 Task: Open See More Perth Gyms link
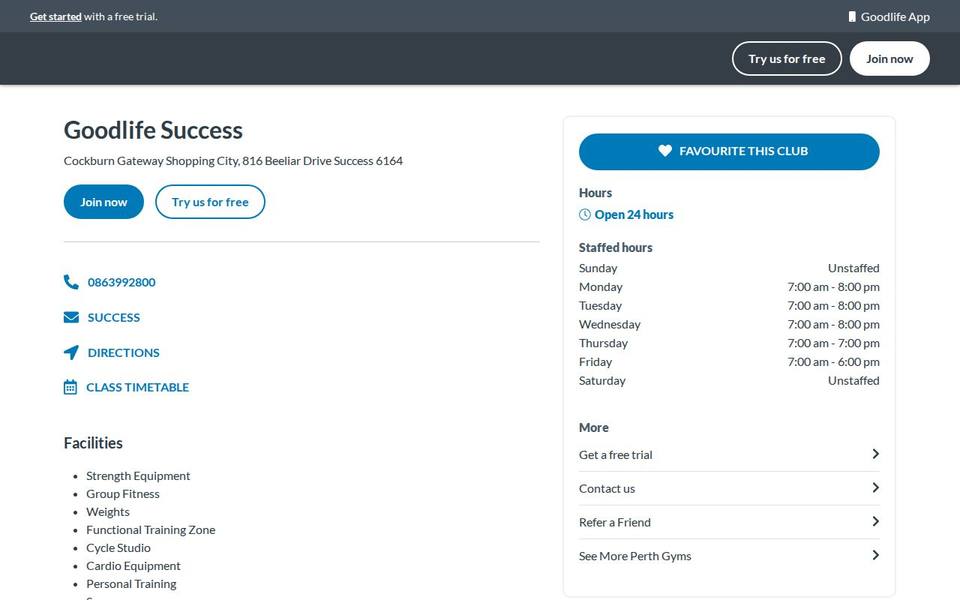[x=729, y=556]
